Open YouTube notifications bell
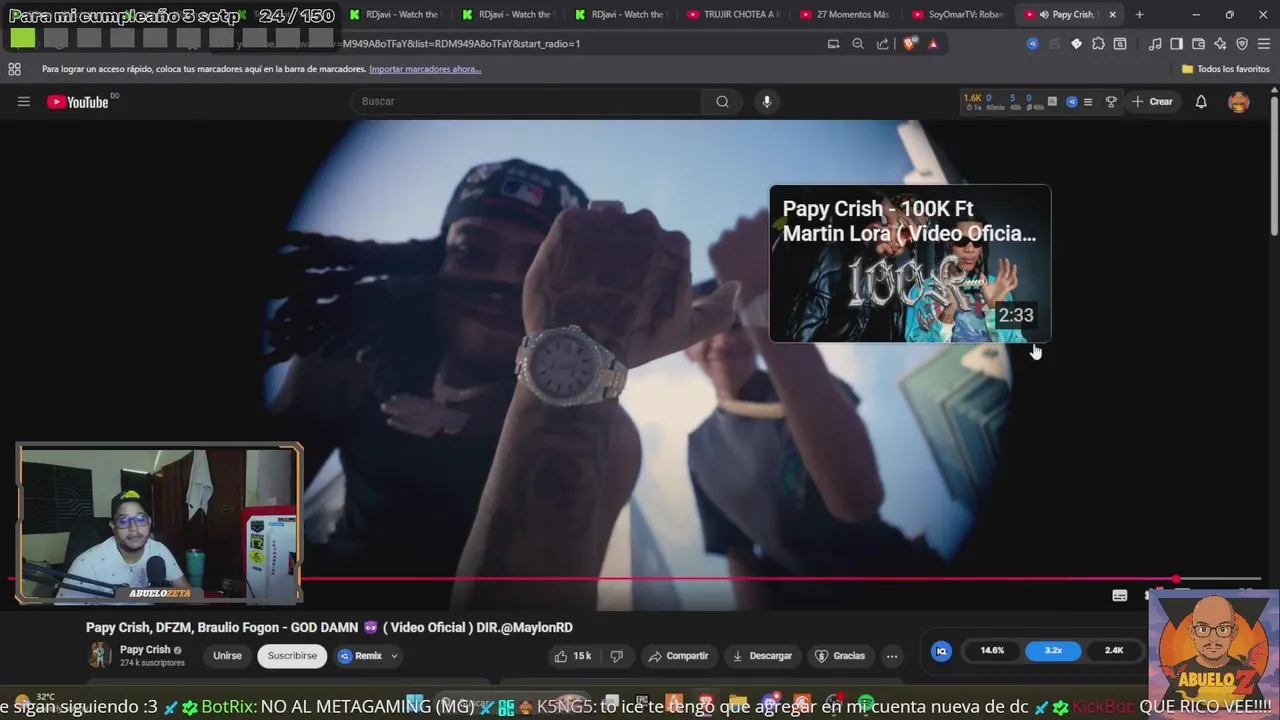This screenshot has height=720, width=1280. 1201,101
